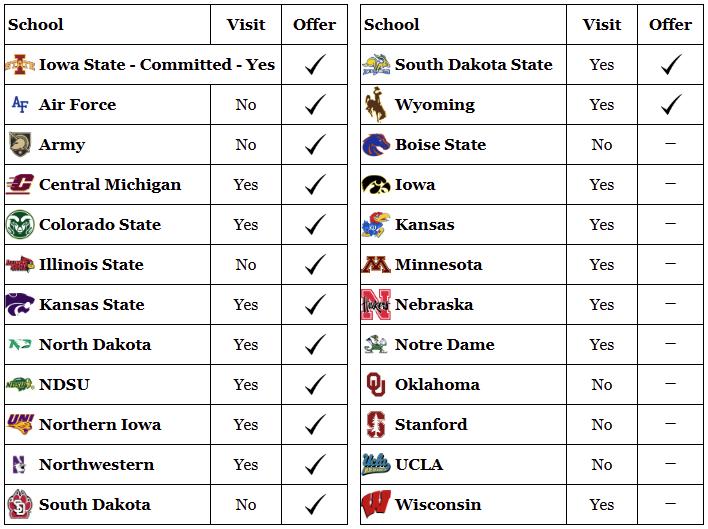Click the Wisconsin W logo
This screenshot has width=708, height=529.
(x=376, y=504)
